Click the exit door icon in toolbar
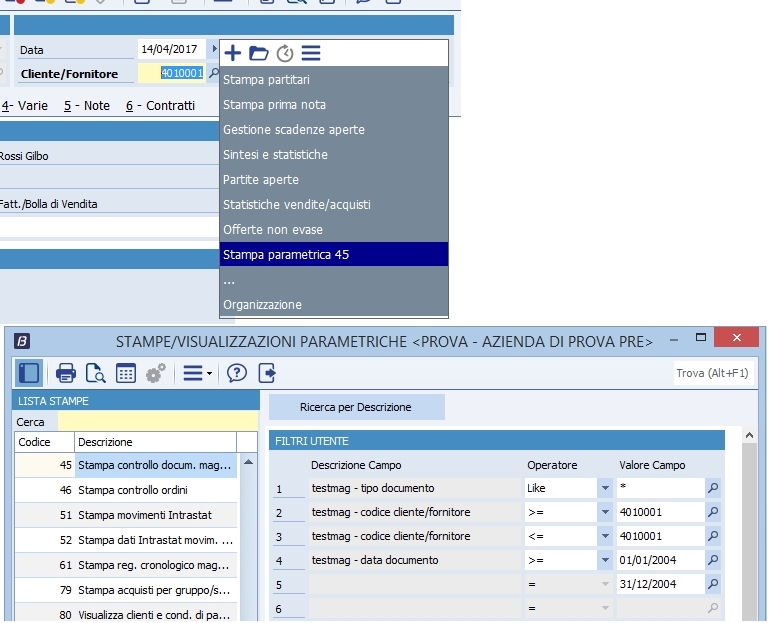The height and width of the screenshot is (623, 770). (267, 374)
